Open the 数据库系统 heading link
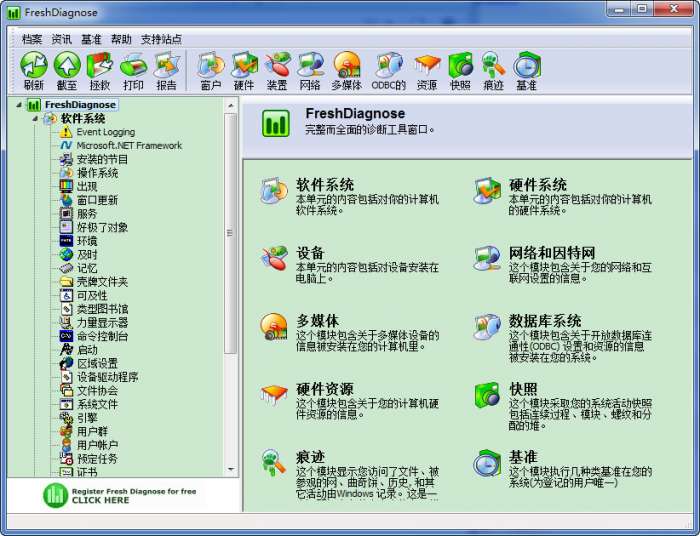 (x=545, y=320)
